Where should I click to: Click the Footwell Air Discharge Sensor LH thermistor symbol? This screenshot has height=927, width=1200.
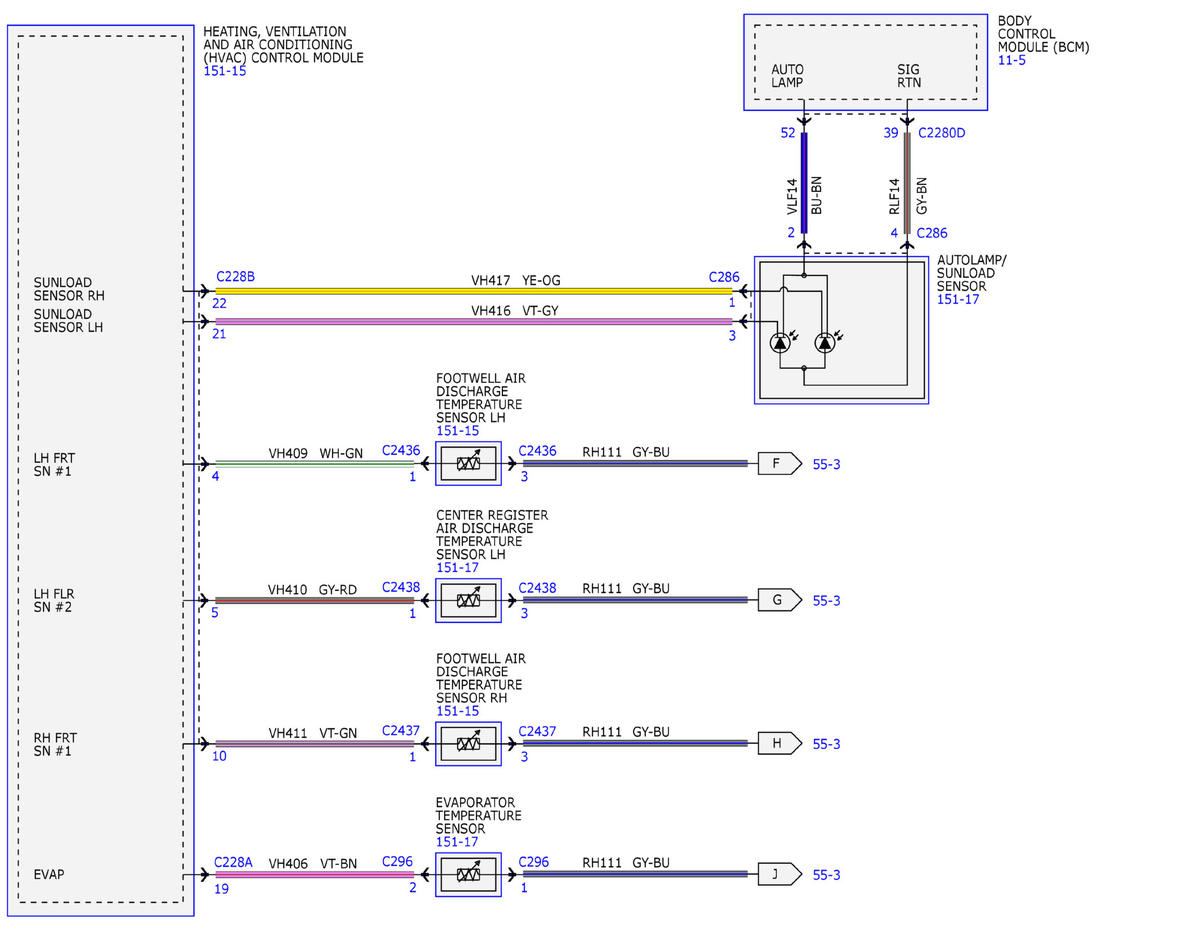pyautogui.click(x=469, y=464)
